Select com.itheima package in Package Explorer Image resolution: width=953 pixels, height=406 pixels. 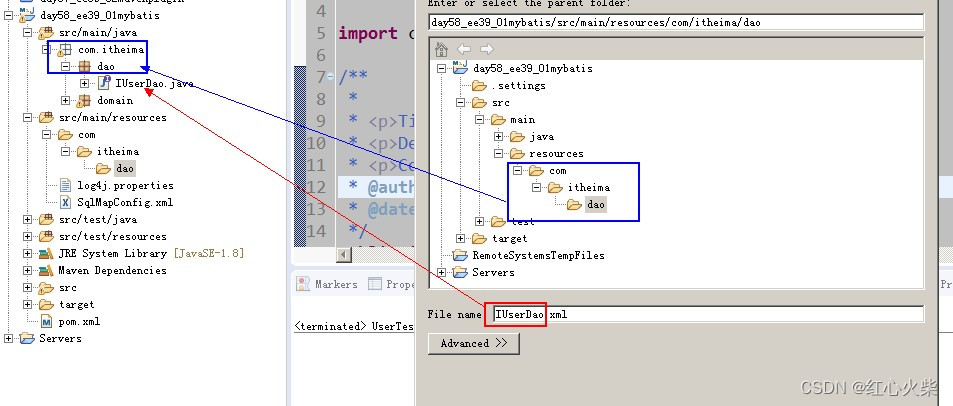coord(111,50)
